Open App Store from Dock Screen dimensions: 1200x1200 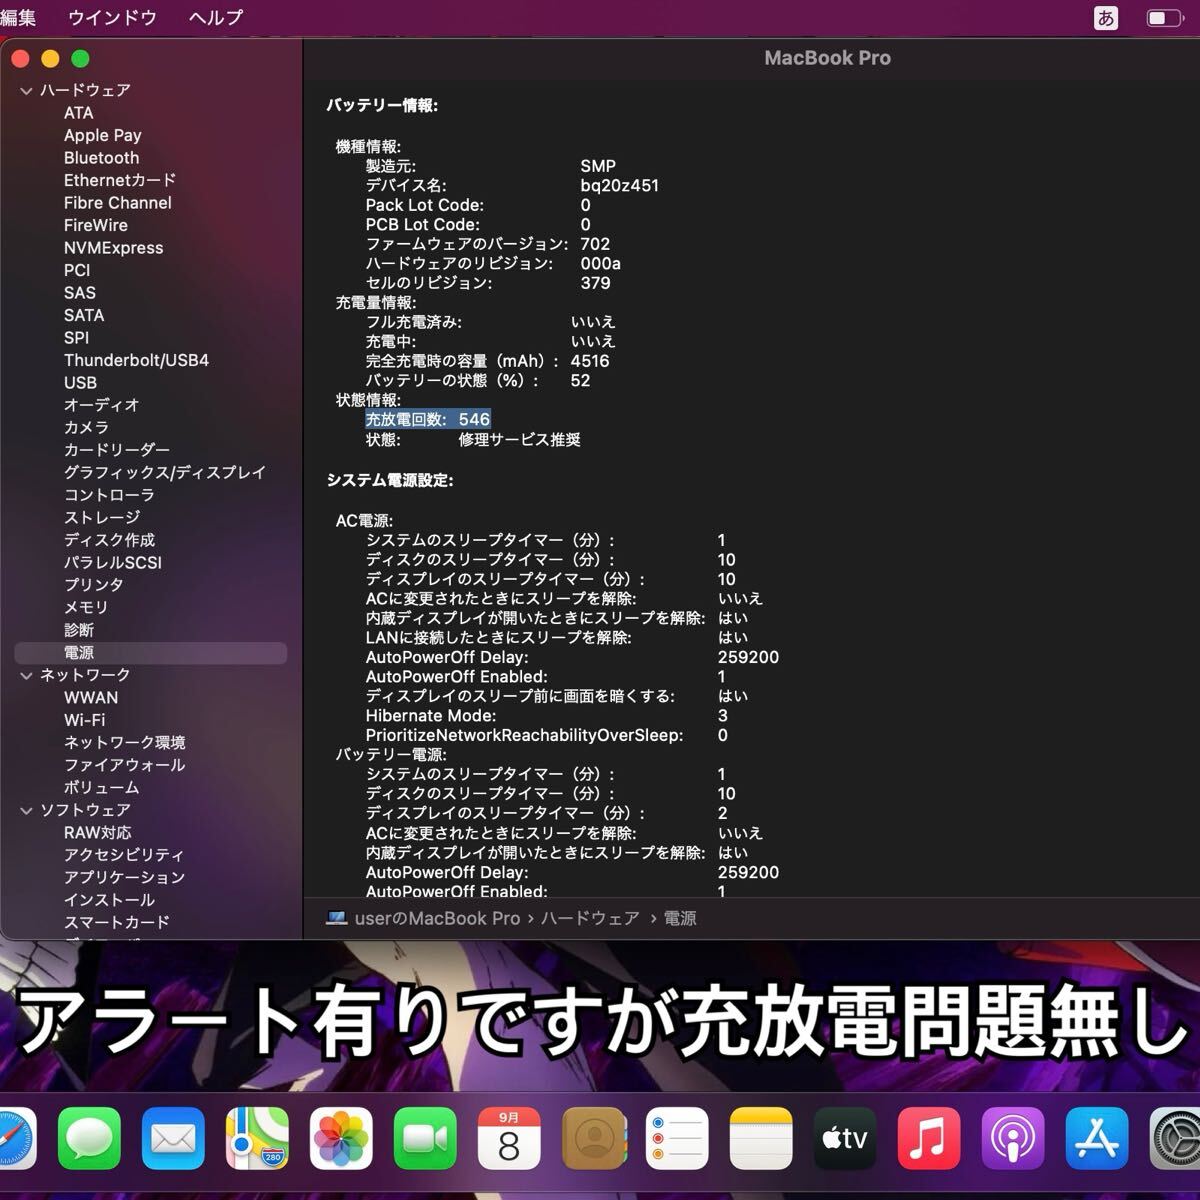(1097, 1139)
